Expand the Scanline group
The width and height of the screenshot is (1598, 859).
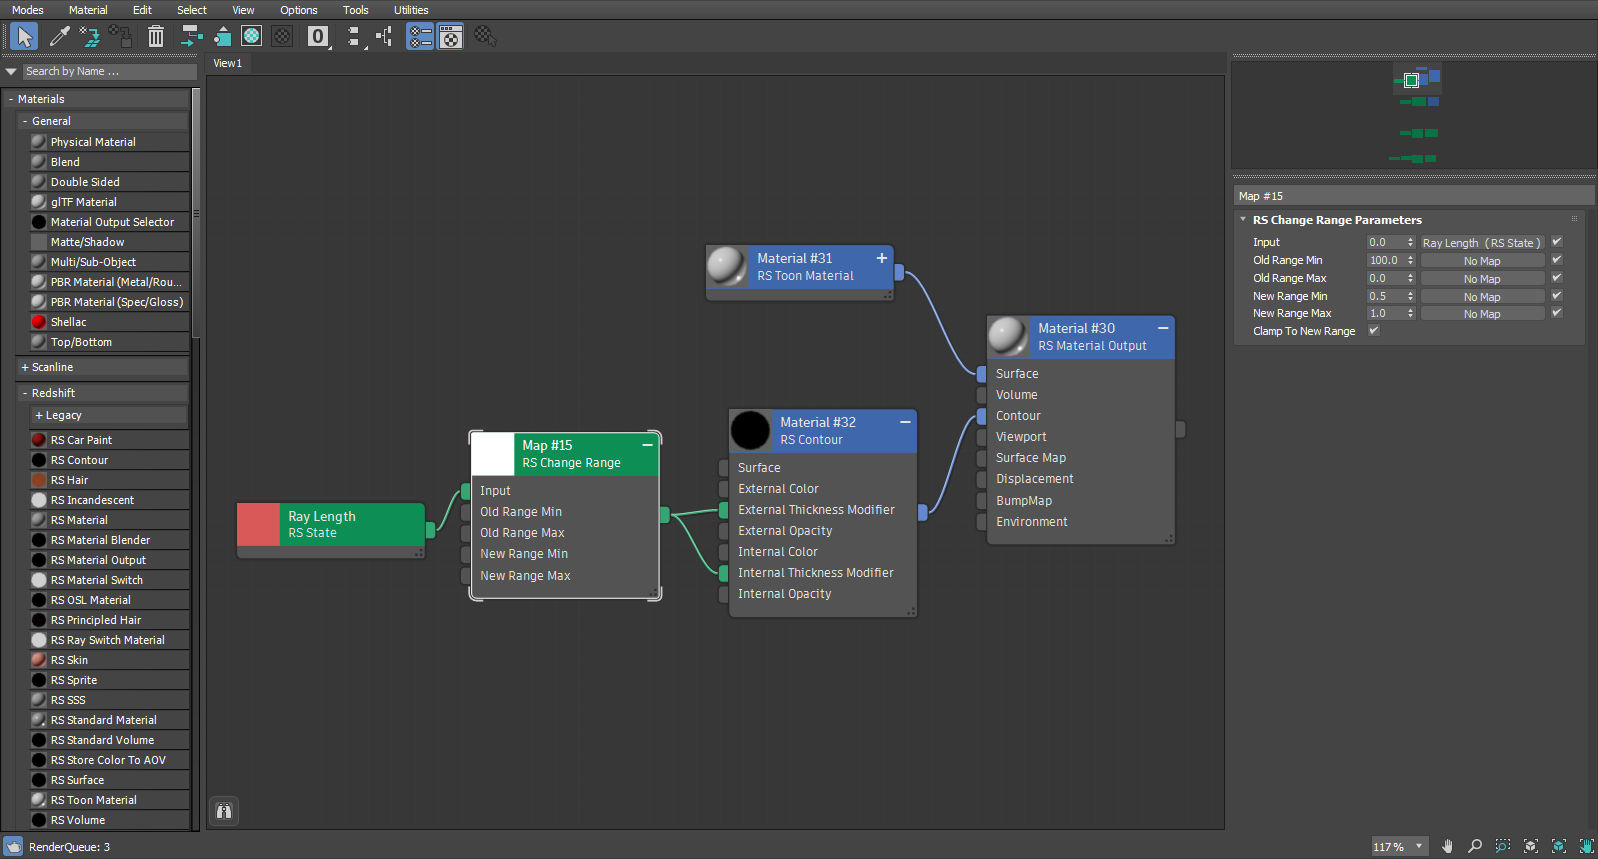pos(25,367)
